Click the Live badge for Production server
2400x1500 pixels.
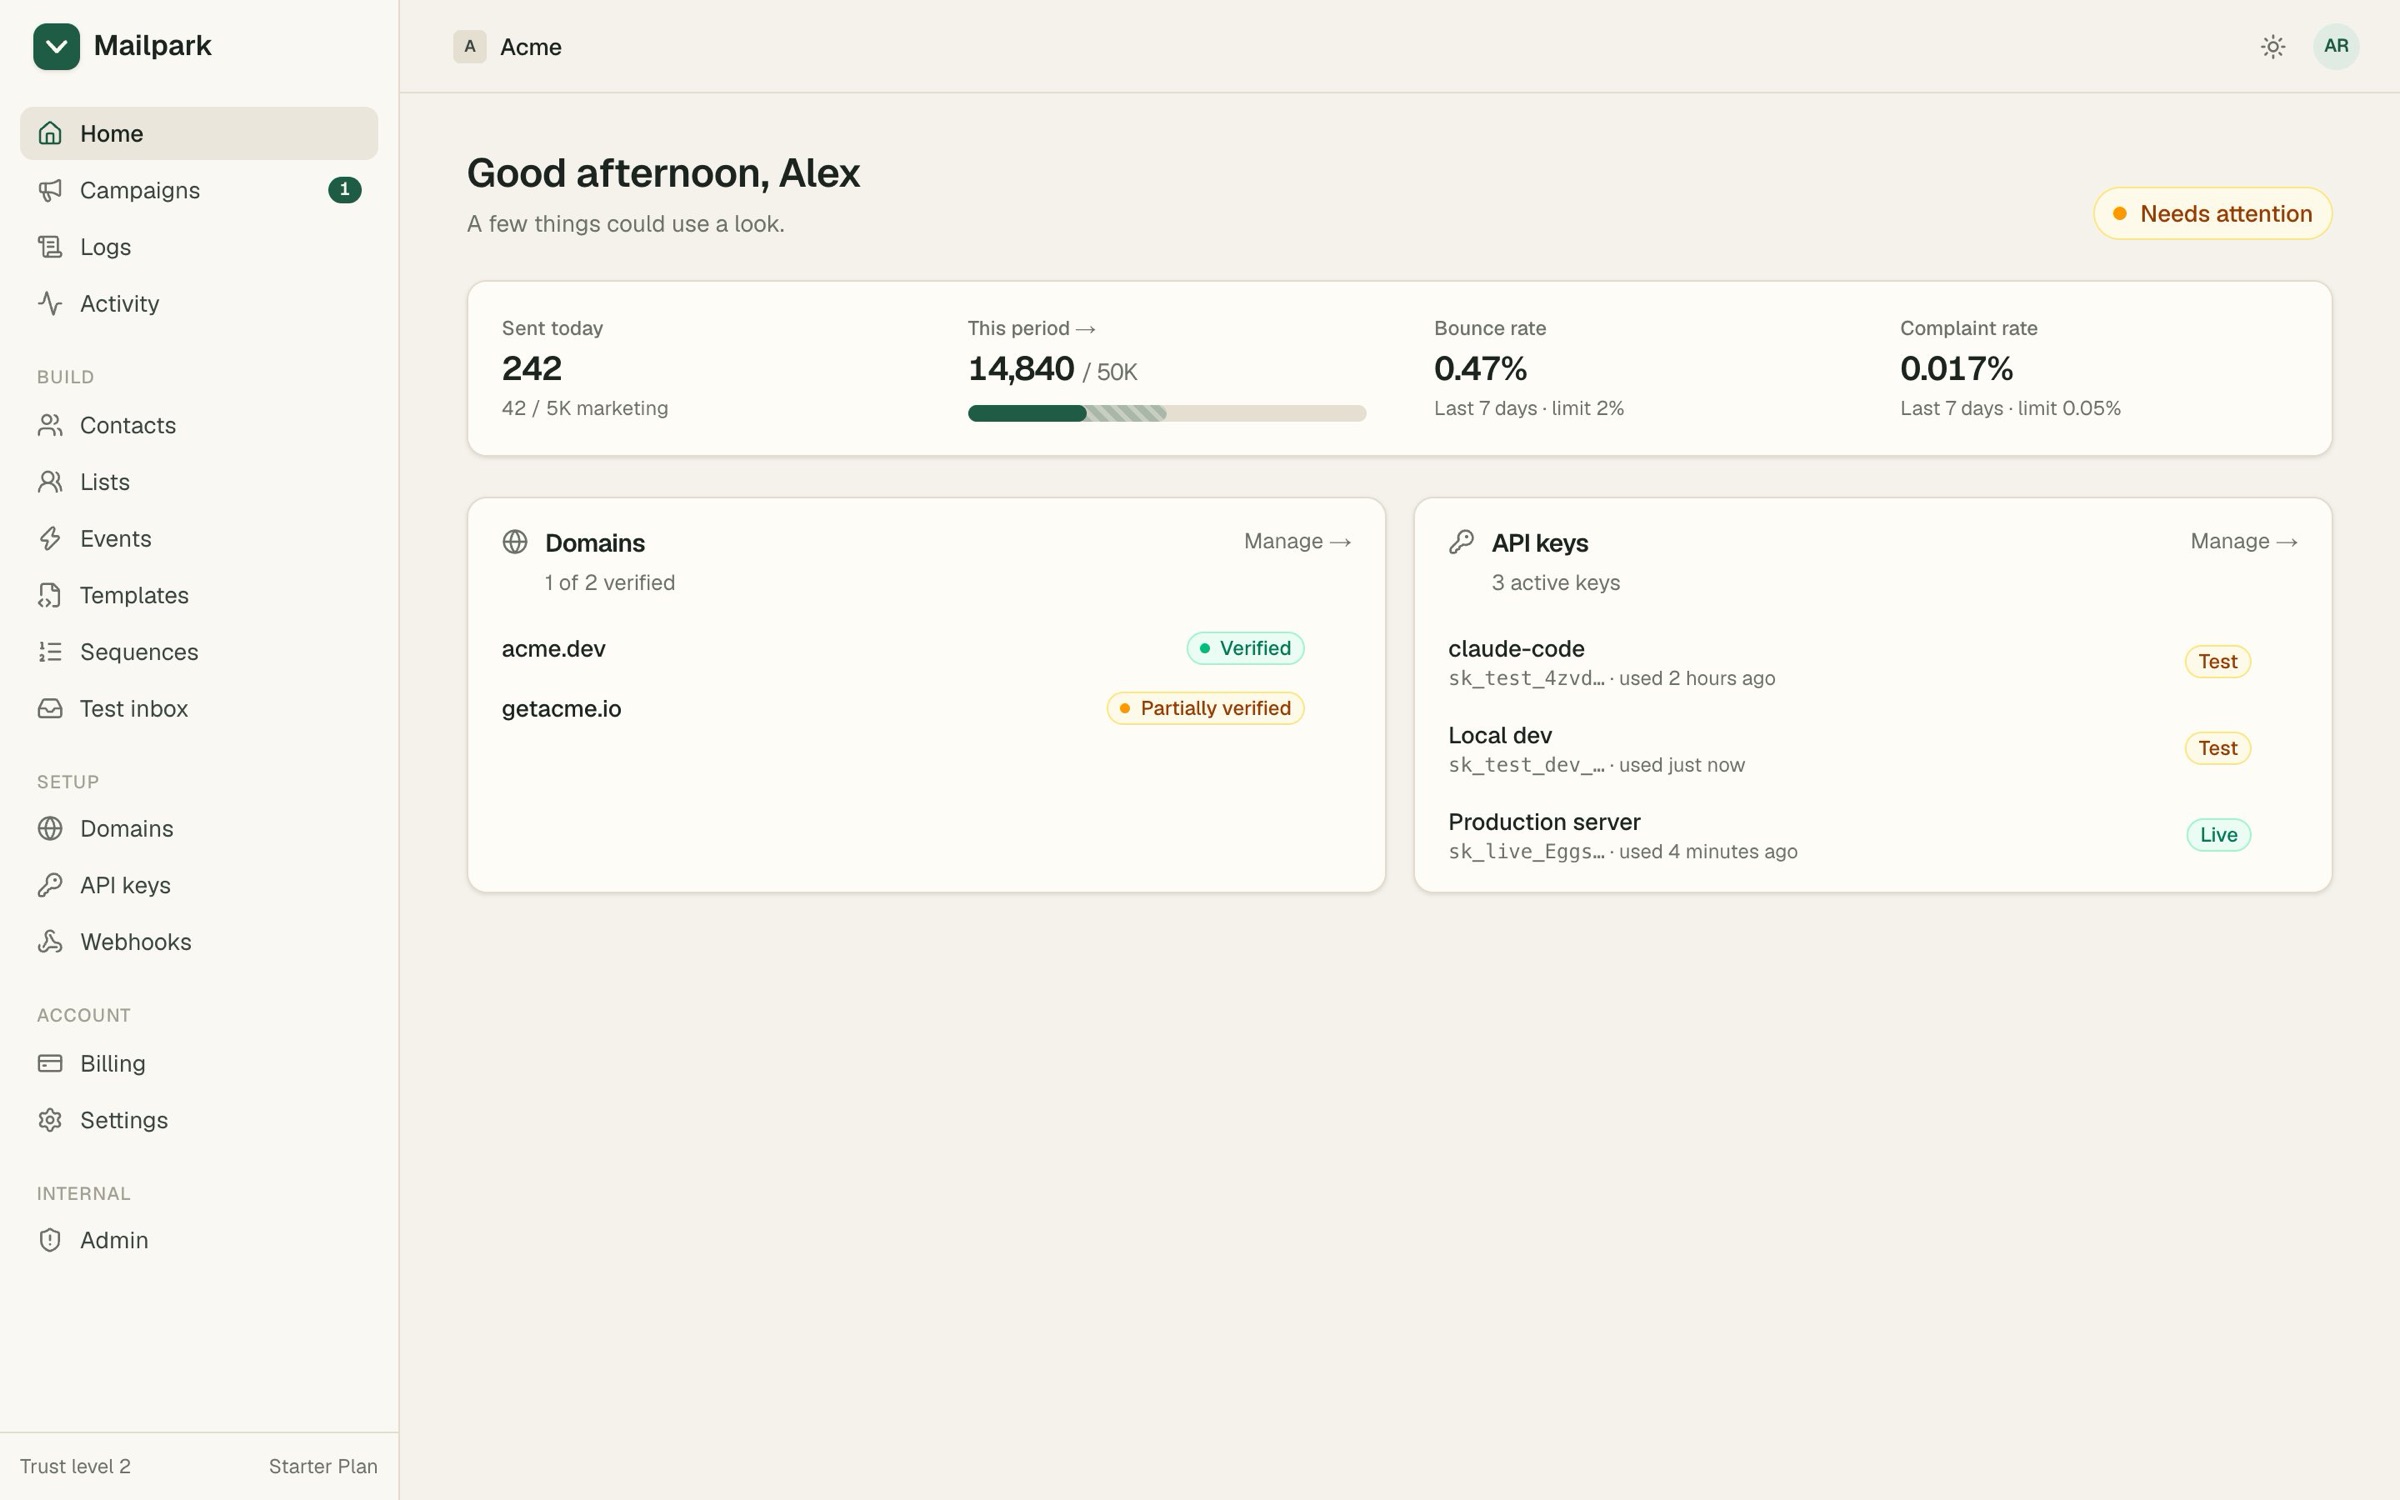tap(2218, 835)
